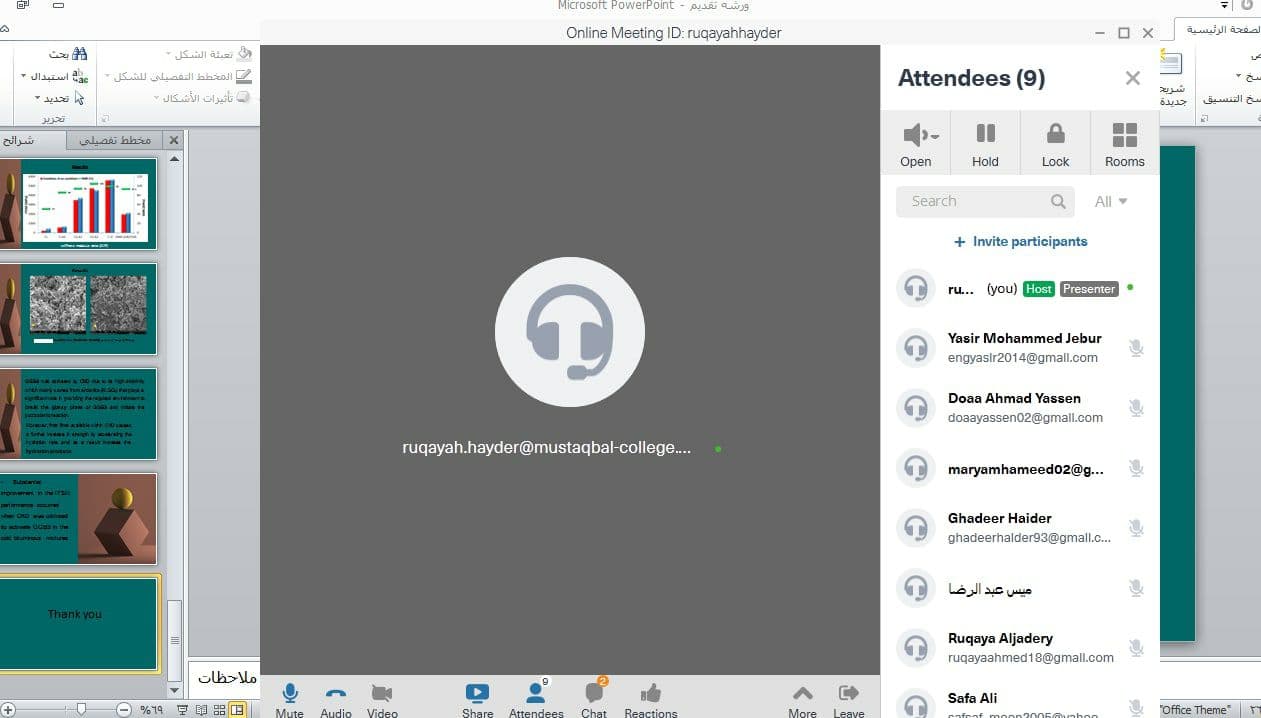1261x718 pixels.
Task: Start screen Share
Action: (477, 696)
